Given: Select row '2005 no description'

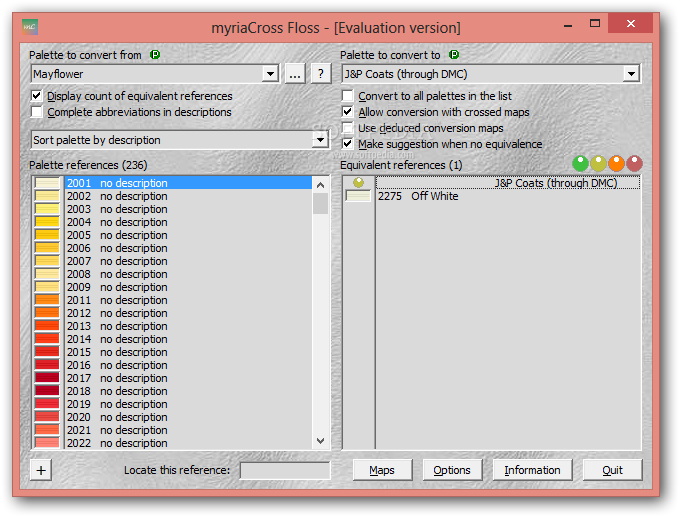Looking at the screenshot, I should [x=188, y=235].
